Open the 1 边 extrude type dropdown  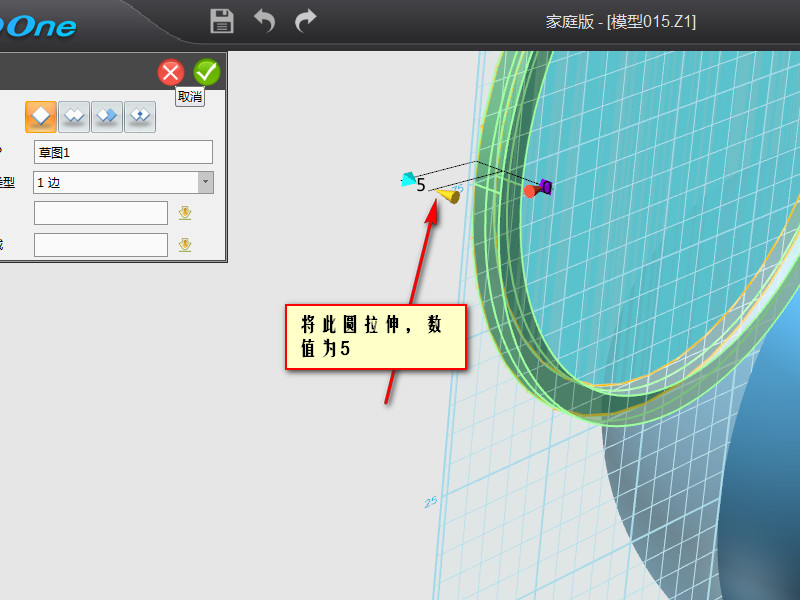pos(115,182)
